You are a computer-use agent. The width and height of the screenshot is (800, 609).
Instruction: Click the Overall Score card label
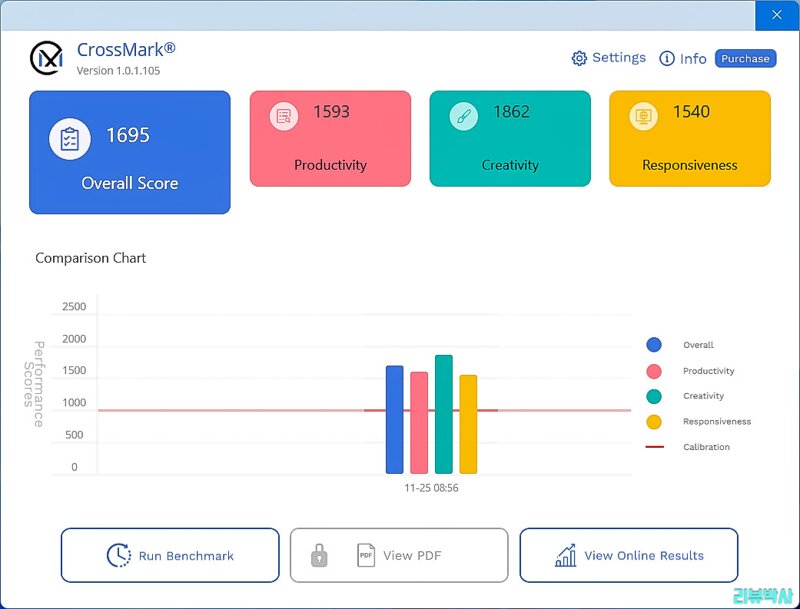pos(130,183)
